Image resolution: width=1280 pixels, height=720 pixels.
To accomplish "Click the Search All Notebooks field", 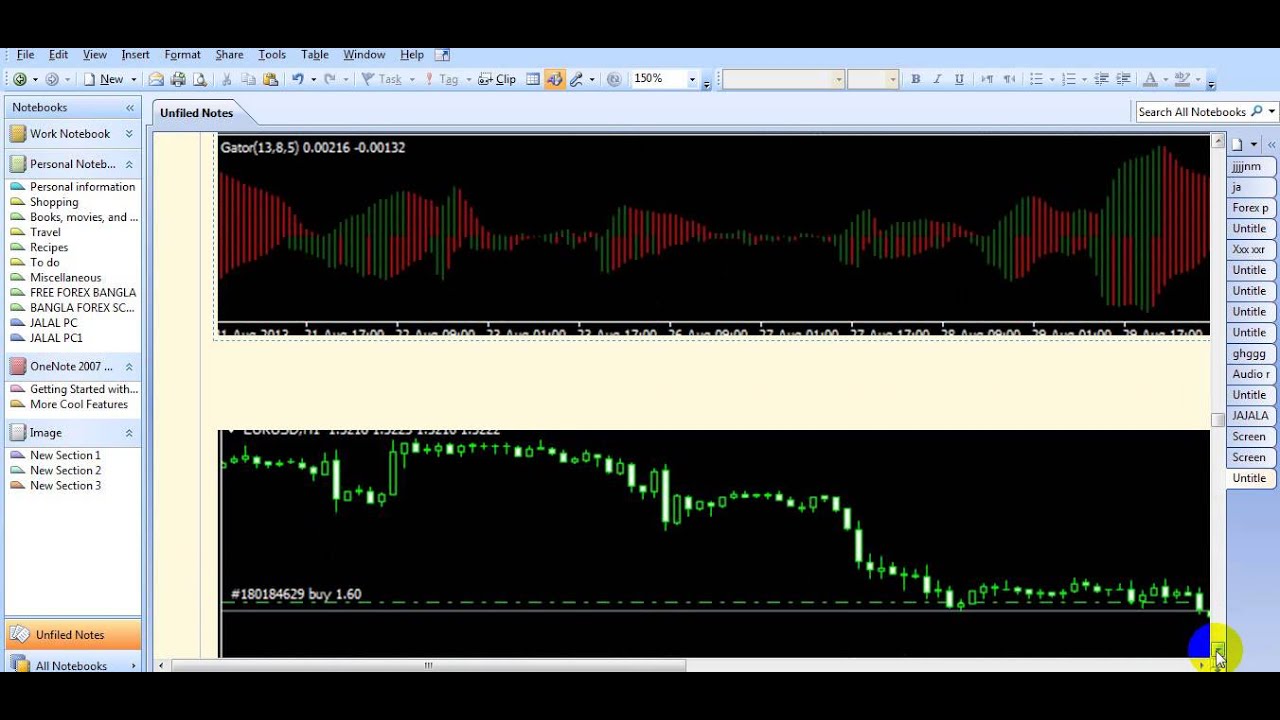I will coord(1192,112).
